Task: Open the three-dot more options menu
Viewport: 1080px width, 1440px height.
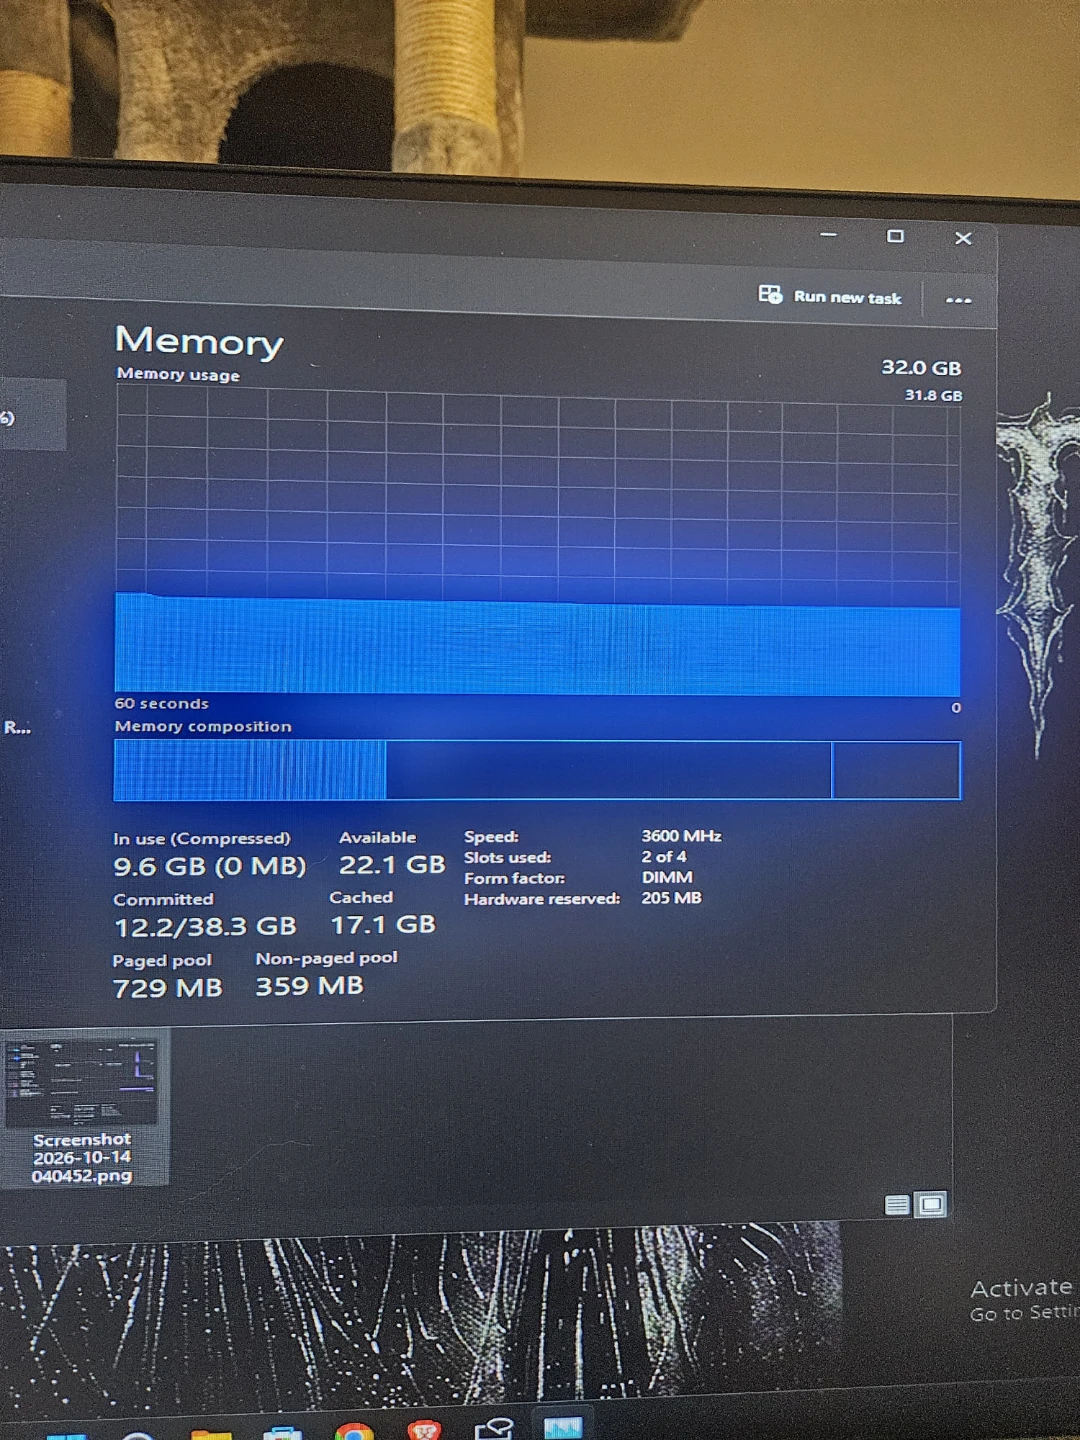Action: tap(958, 300)
